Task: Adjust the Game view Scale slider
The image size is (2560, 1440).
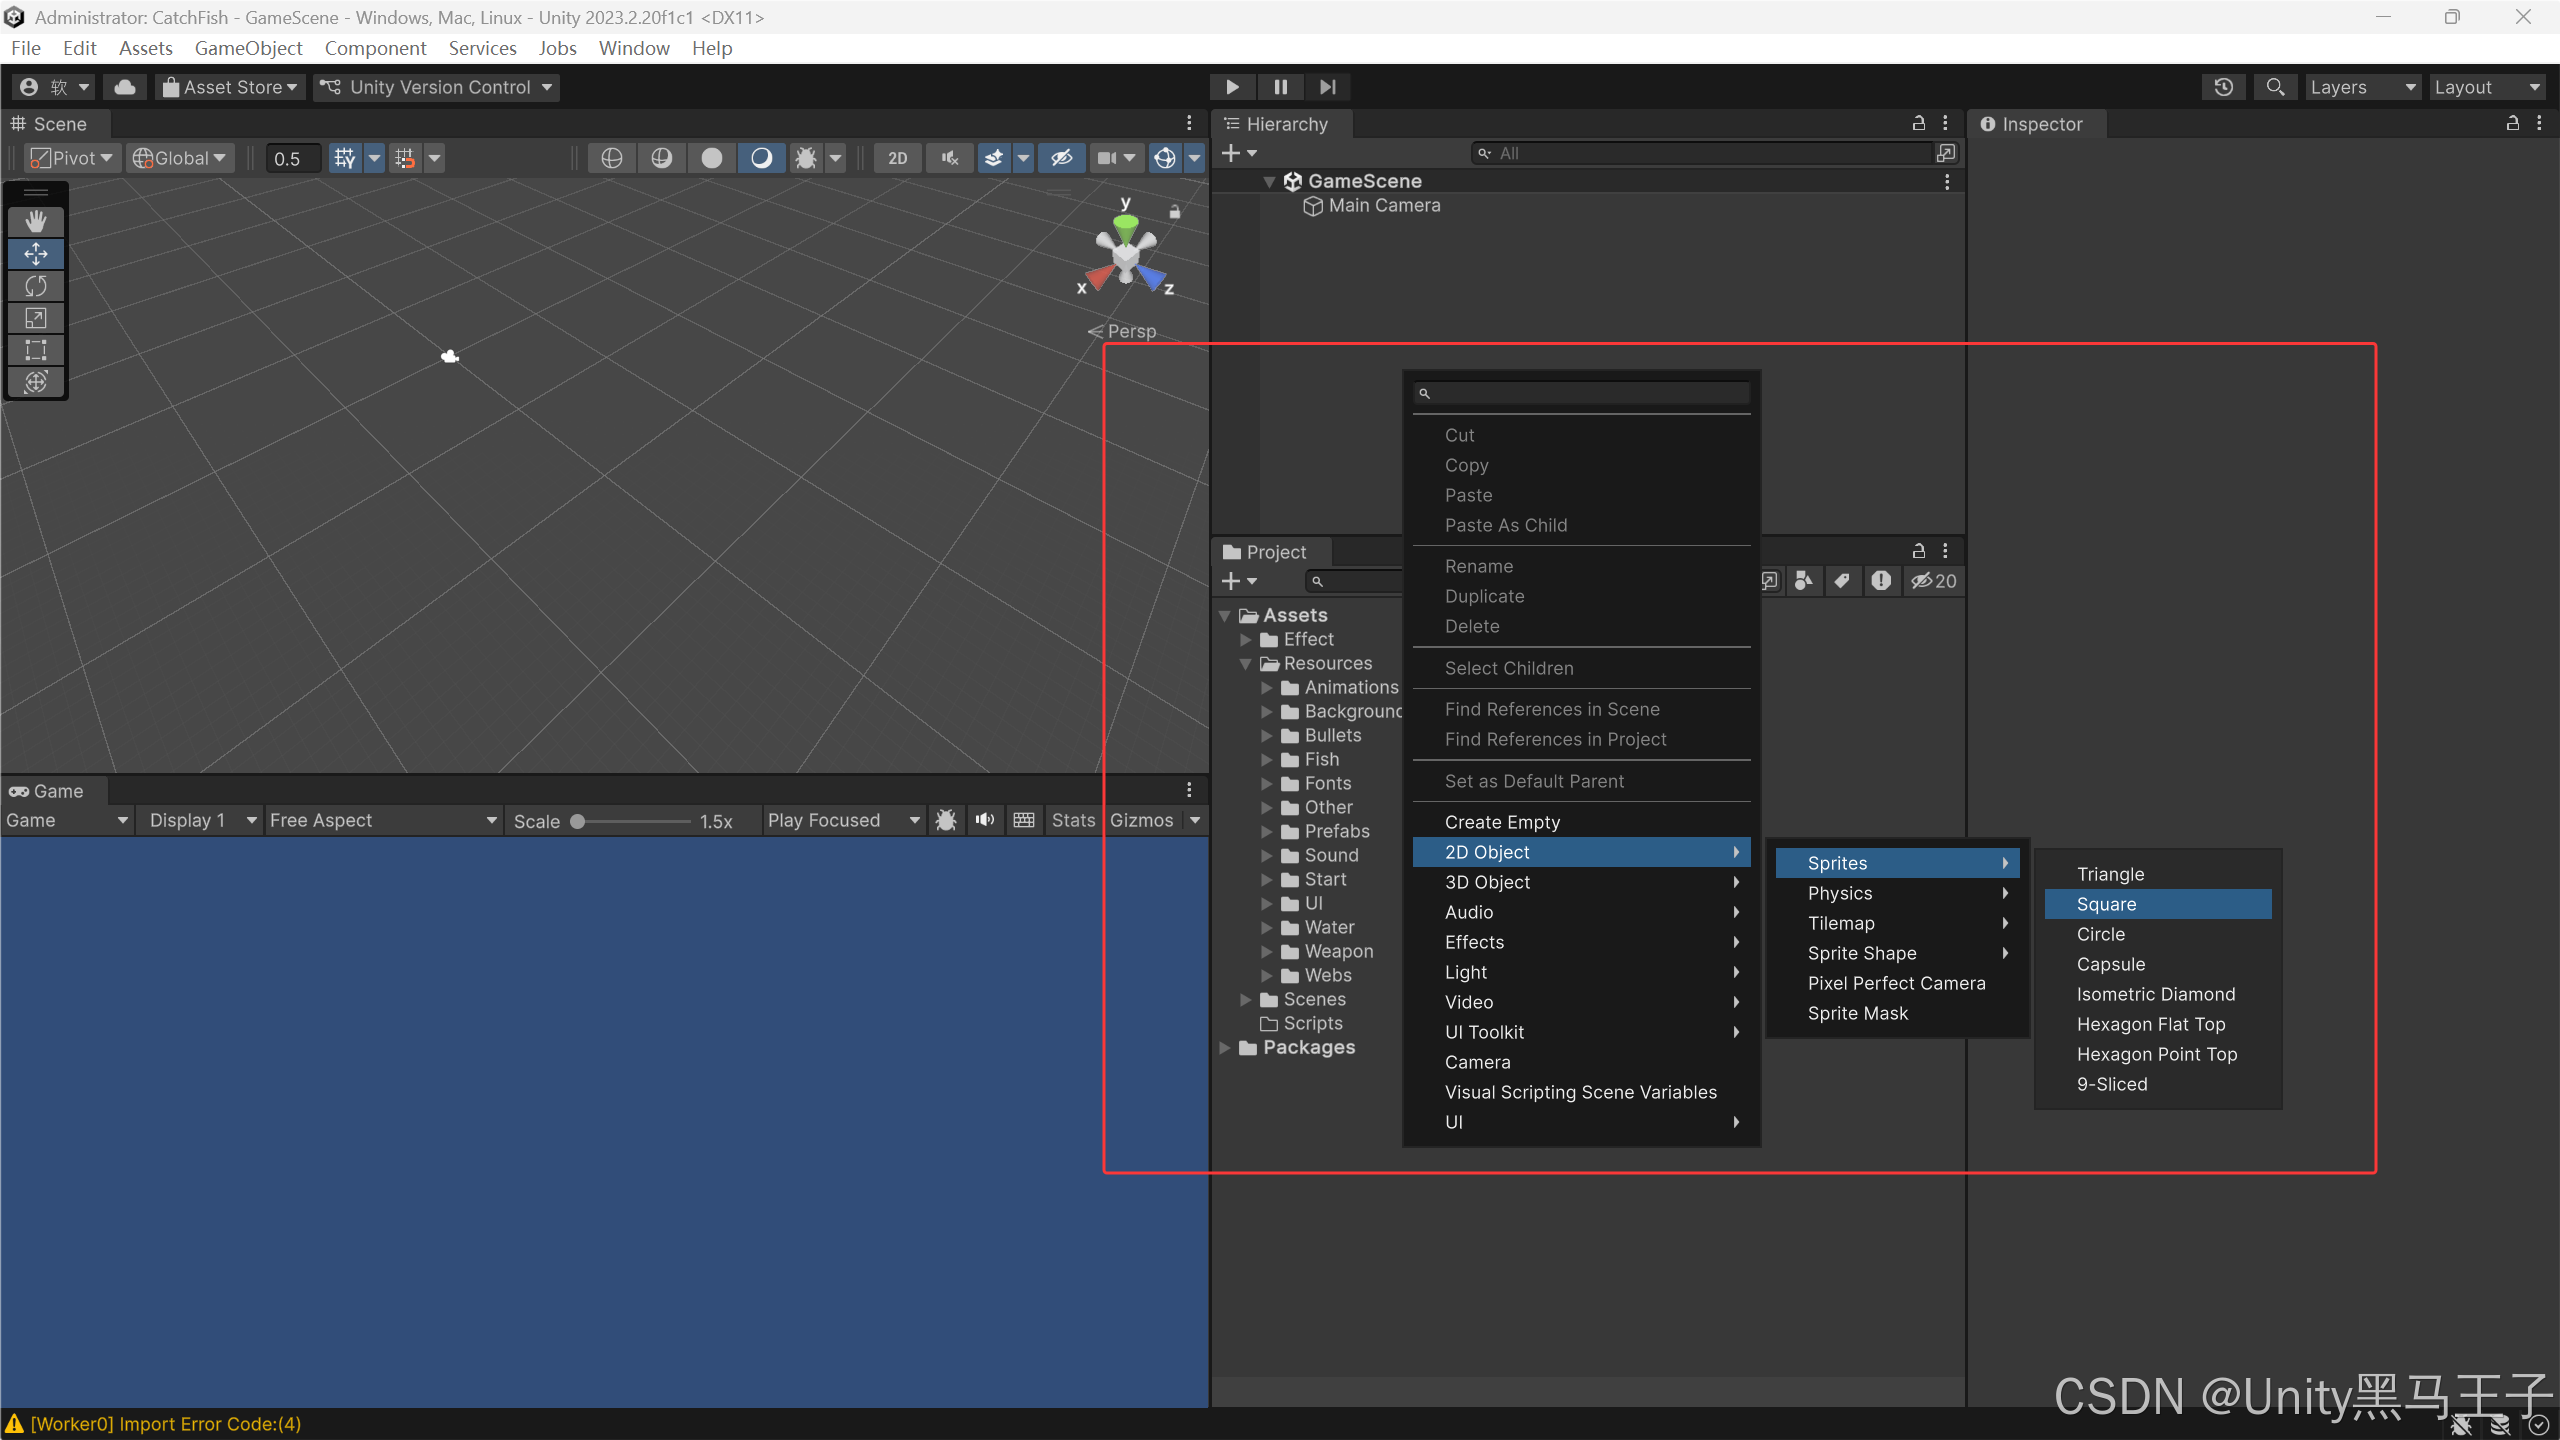Action: click(x=578, y=821)
